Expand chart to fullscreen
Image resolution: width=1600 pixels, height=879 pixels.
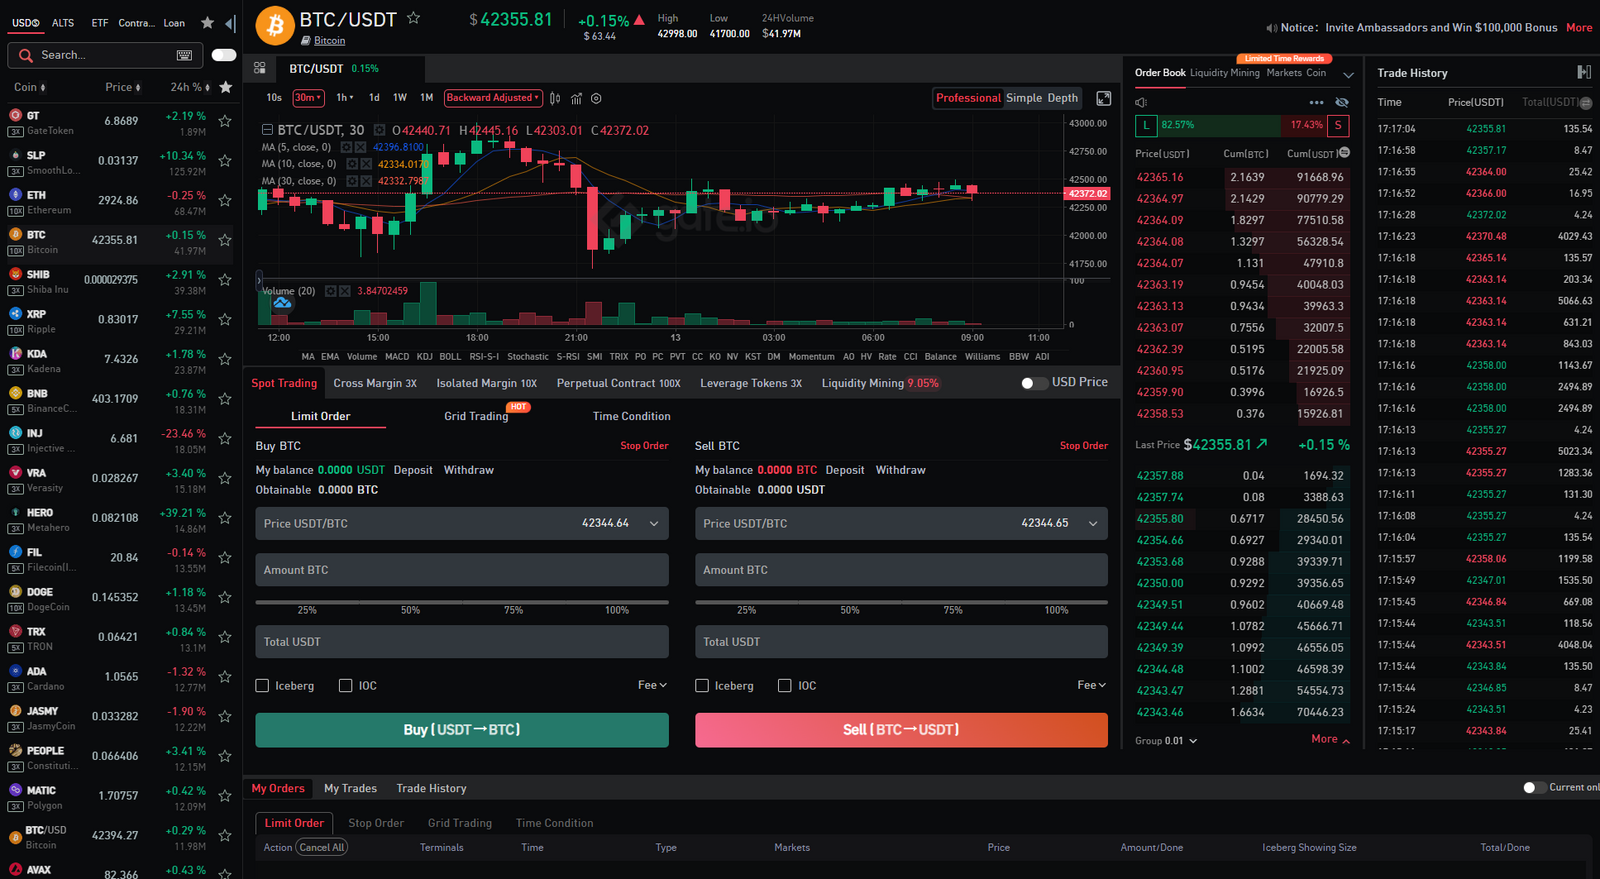[x=1104, y=98]
